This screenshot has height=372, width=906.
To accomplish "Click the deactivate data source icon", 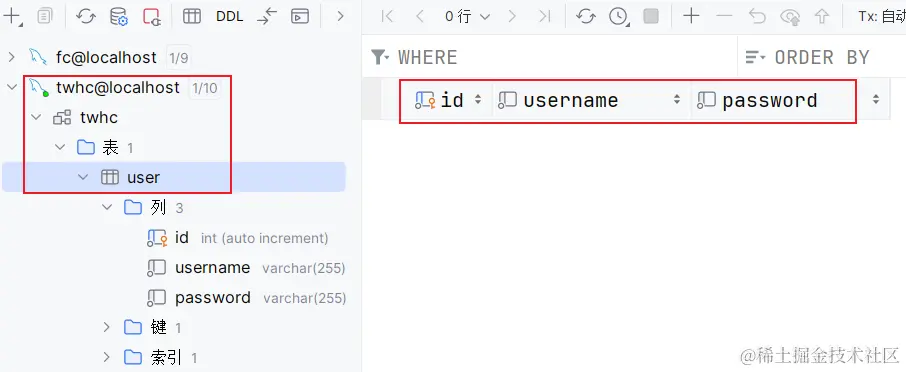I will coord(152,16).
